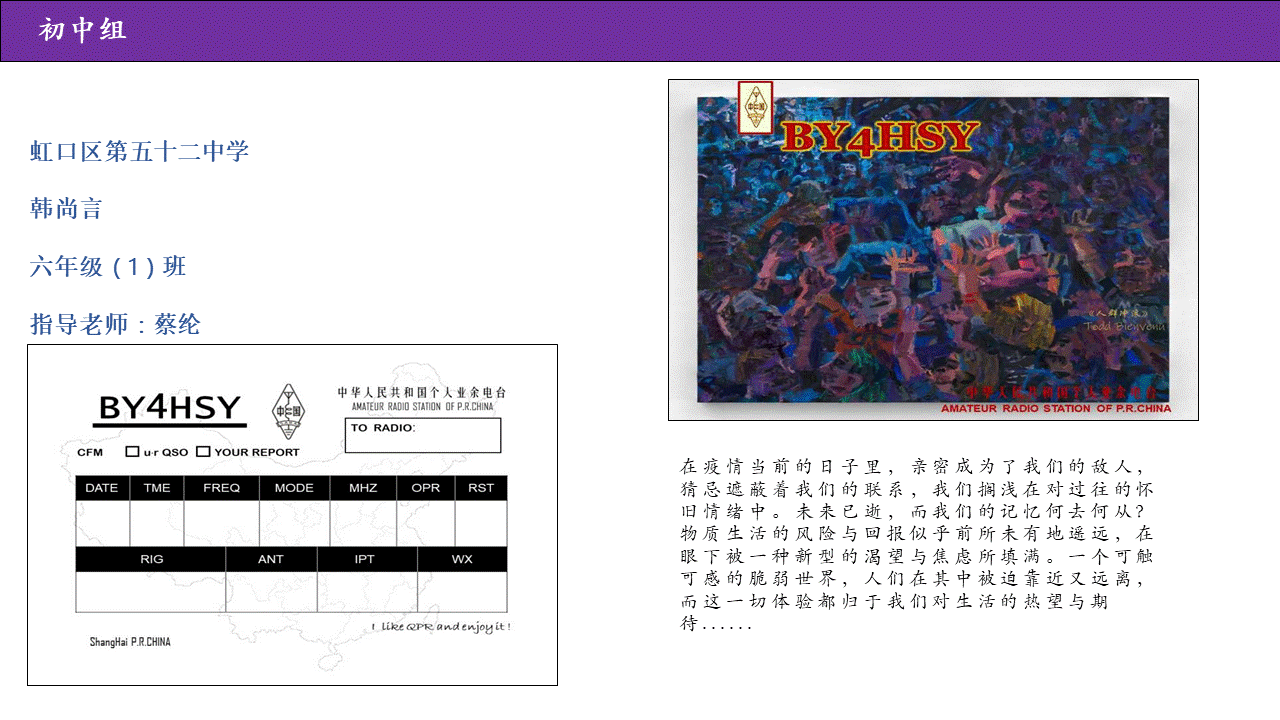Click the ANT column header
This screenshot has height=720, width=1280.
(271, 559)
